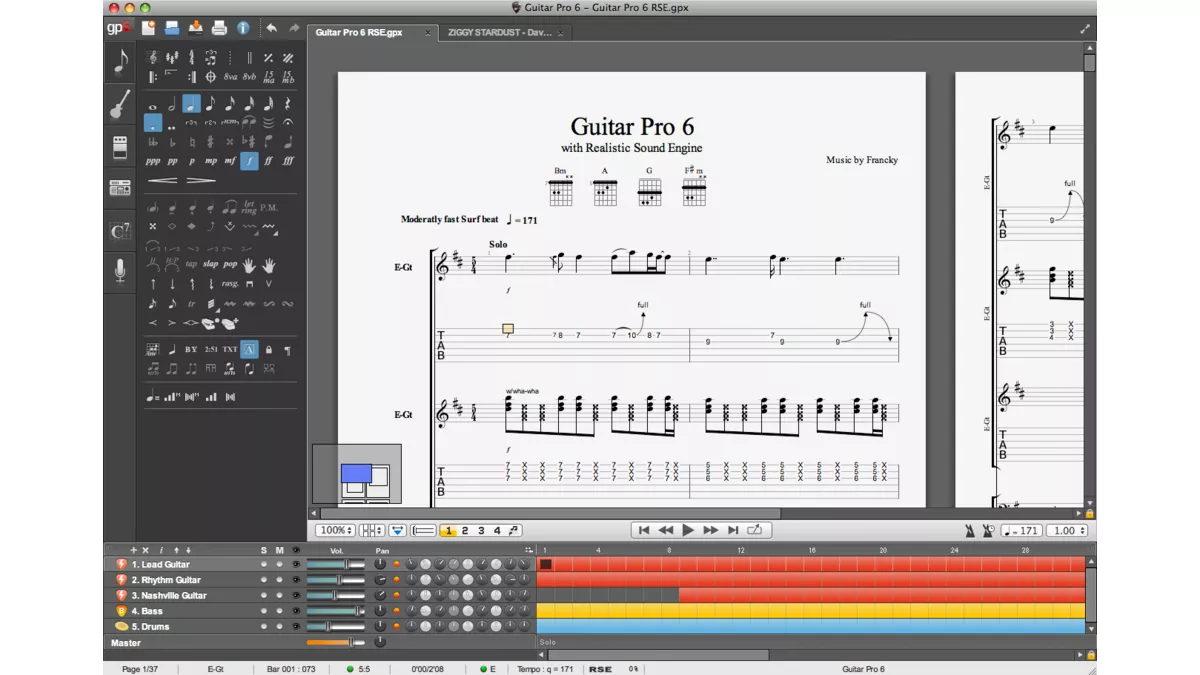Image resolution: width=1200 pixels, height=675 pixels.
Task: Toggle visibility of the Drums track
Action: coord(295,627)
